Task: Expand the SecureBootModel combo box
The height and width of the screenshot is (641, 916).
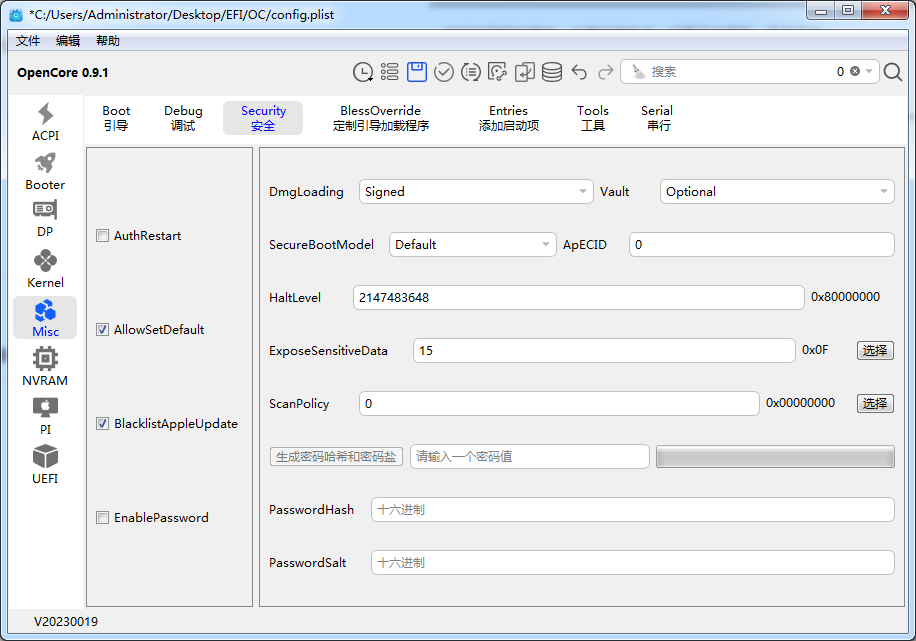Action: (472, 245)
